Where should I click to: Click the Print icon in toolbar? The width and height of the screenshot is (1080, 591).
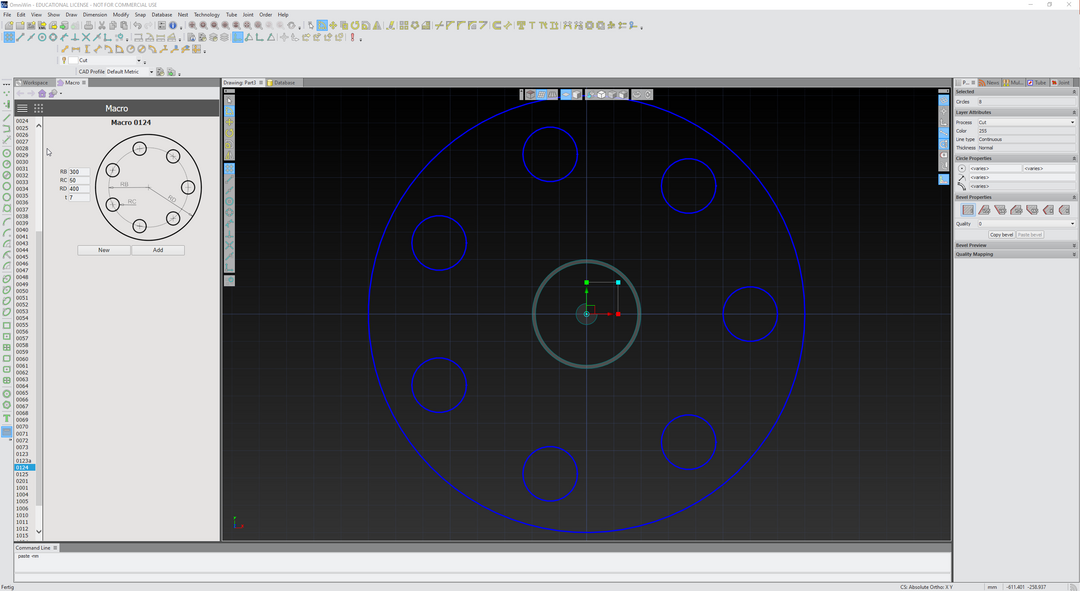(88, 25)
